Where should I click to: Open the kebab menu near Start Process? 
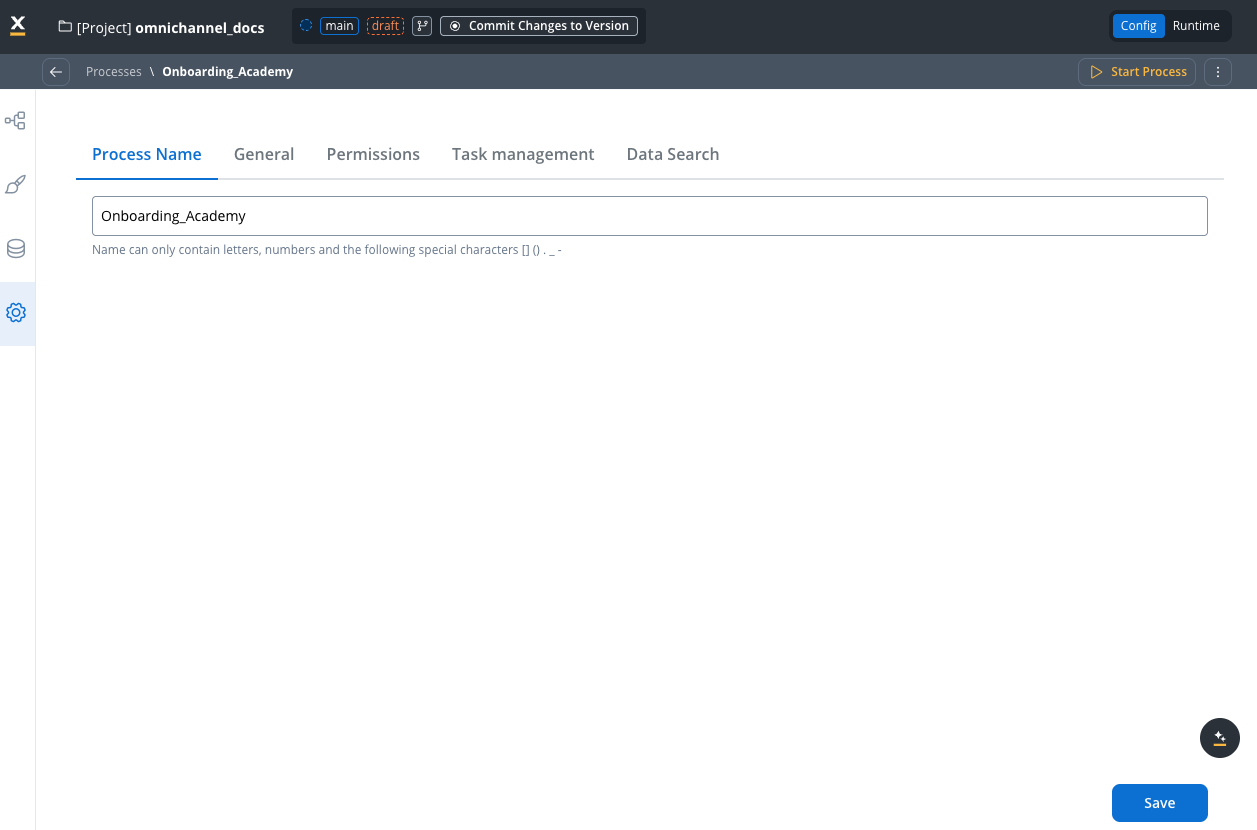pos(1218,71)
